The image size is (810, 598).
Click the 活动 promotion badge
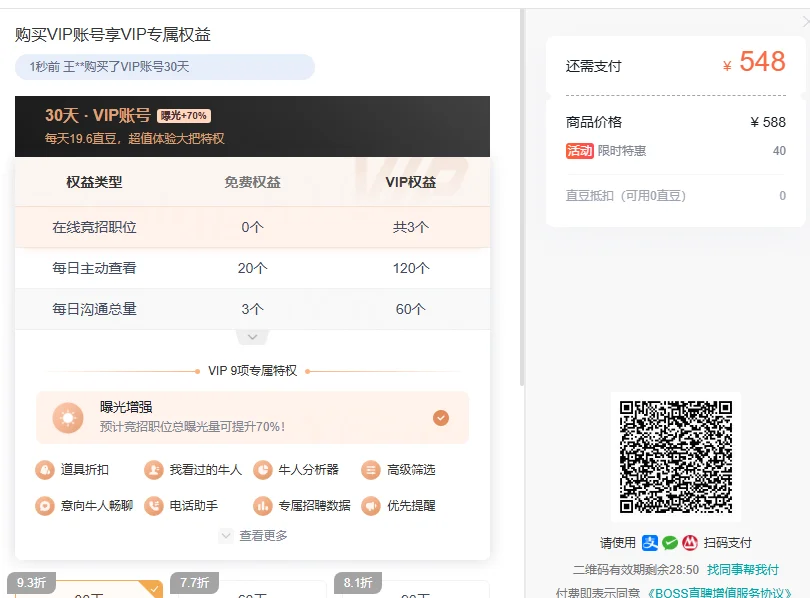(580, 151)
